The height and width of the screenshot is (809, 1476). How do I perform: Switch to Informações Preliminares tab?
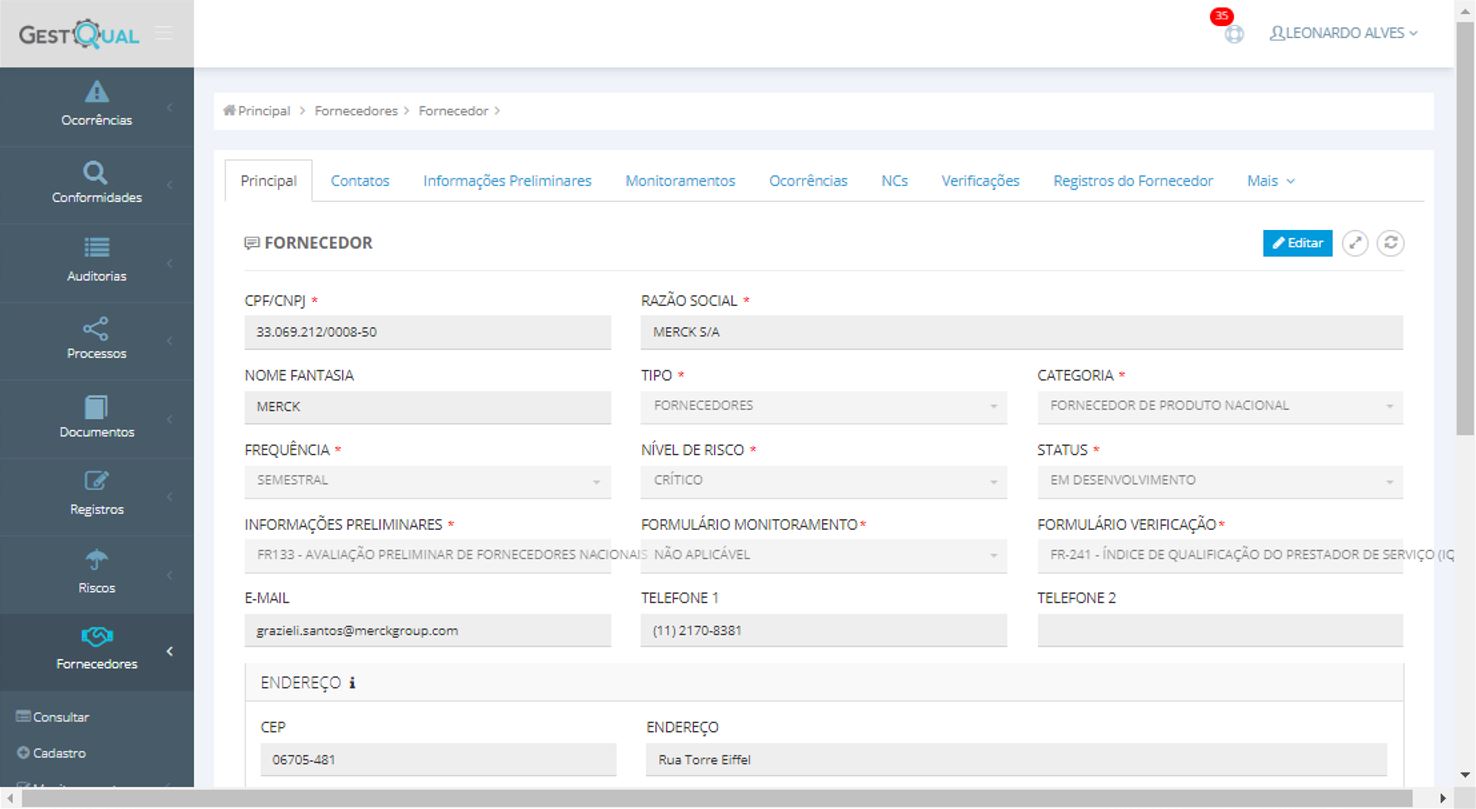pos(507,181)
